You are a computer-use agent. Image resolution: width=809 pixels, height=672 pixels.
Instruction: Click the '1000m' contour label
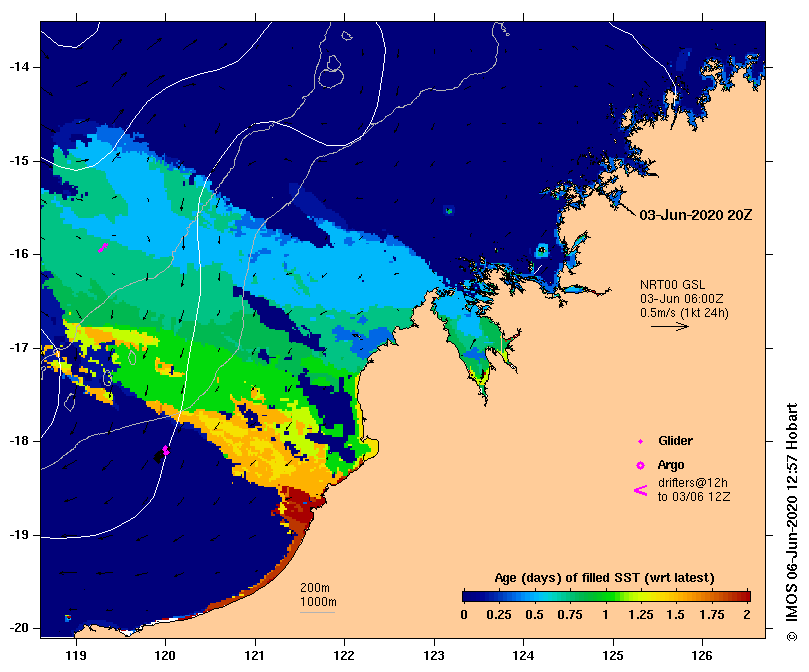point(318,602)
